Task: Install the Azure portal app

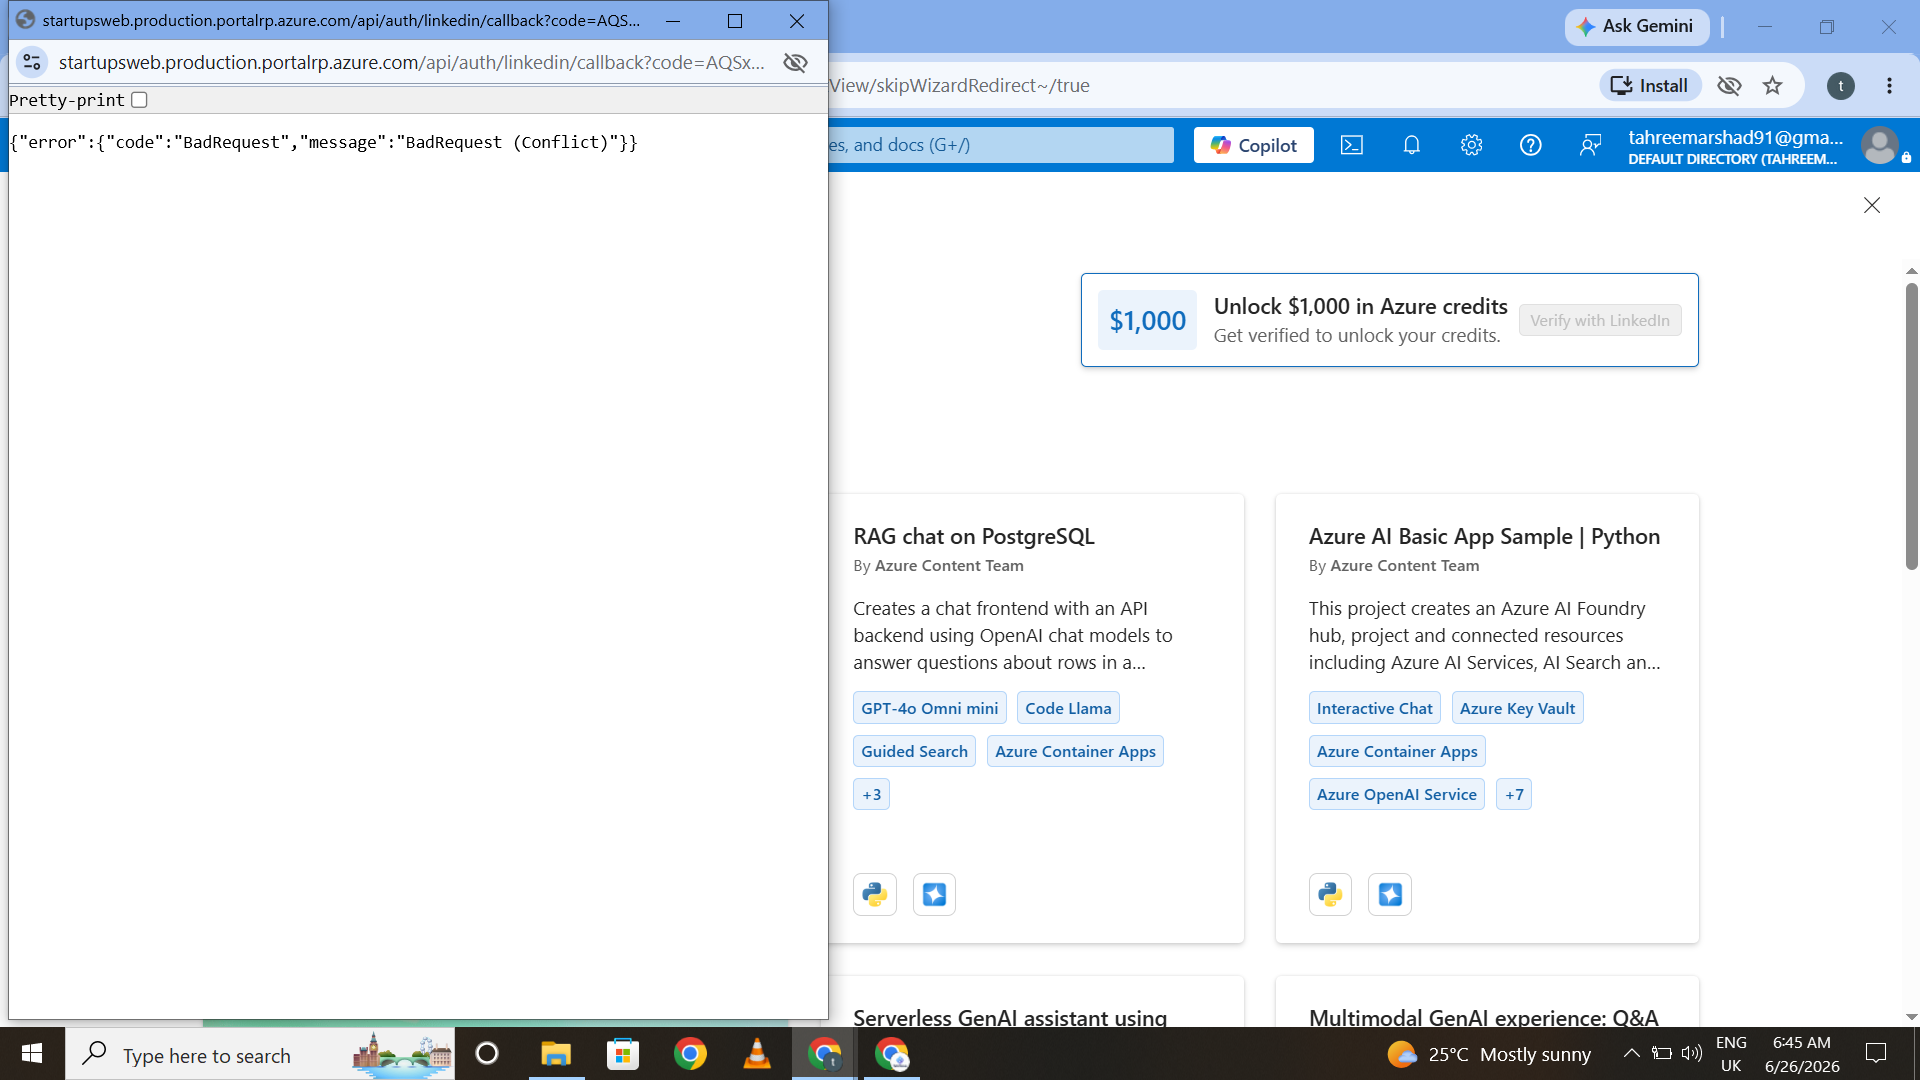Action: (1649, 86)
